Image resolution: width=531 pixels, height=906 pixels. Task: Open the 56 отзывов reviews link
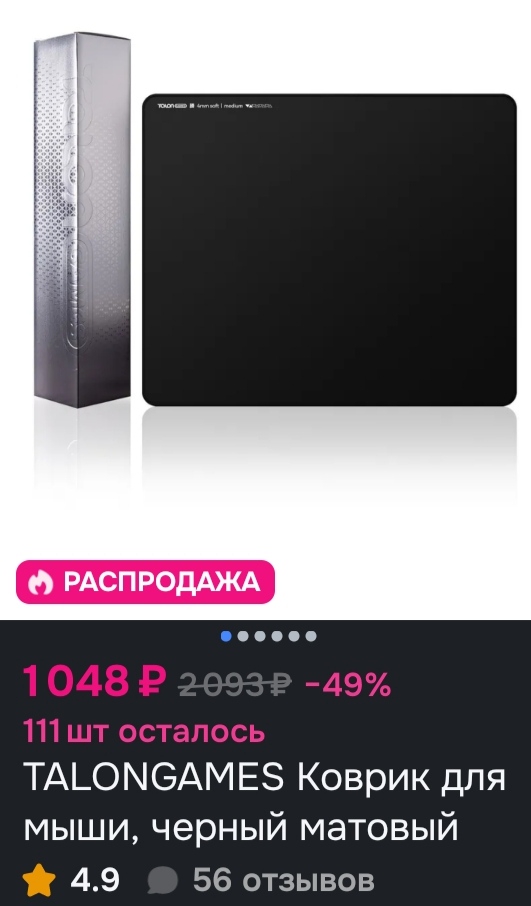pos(284,881)
